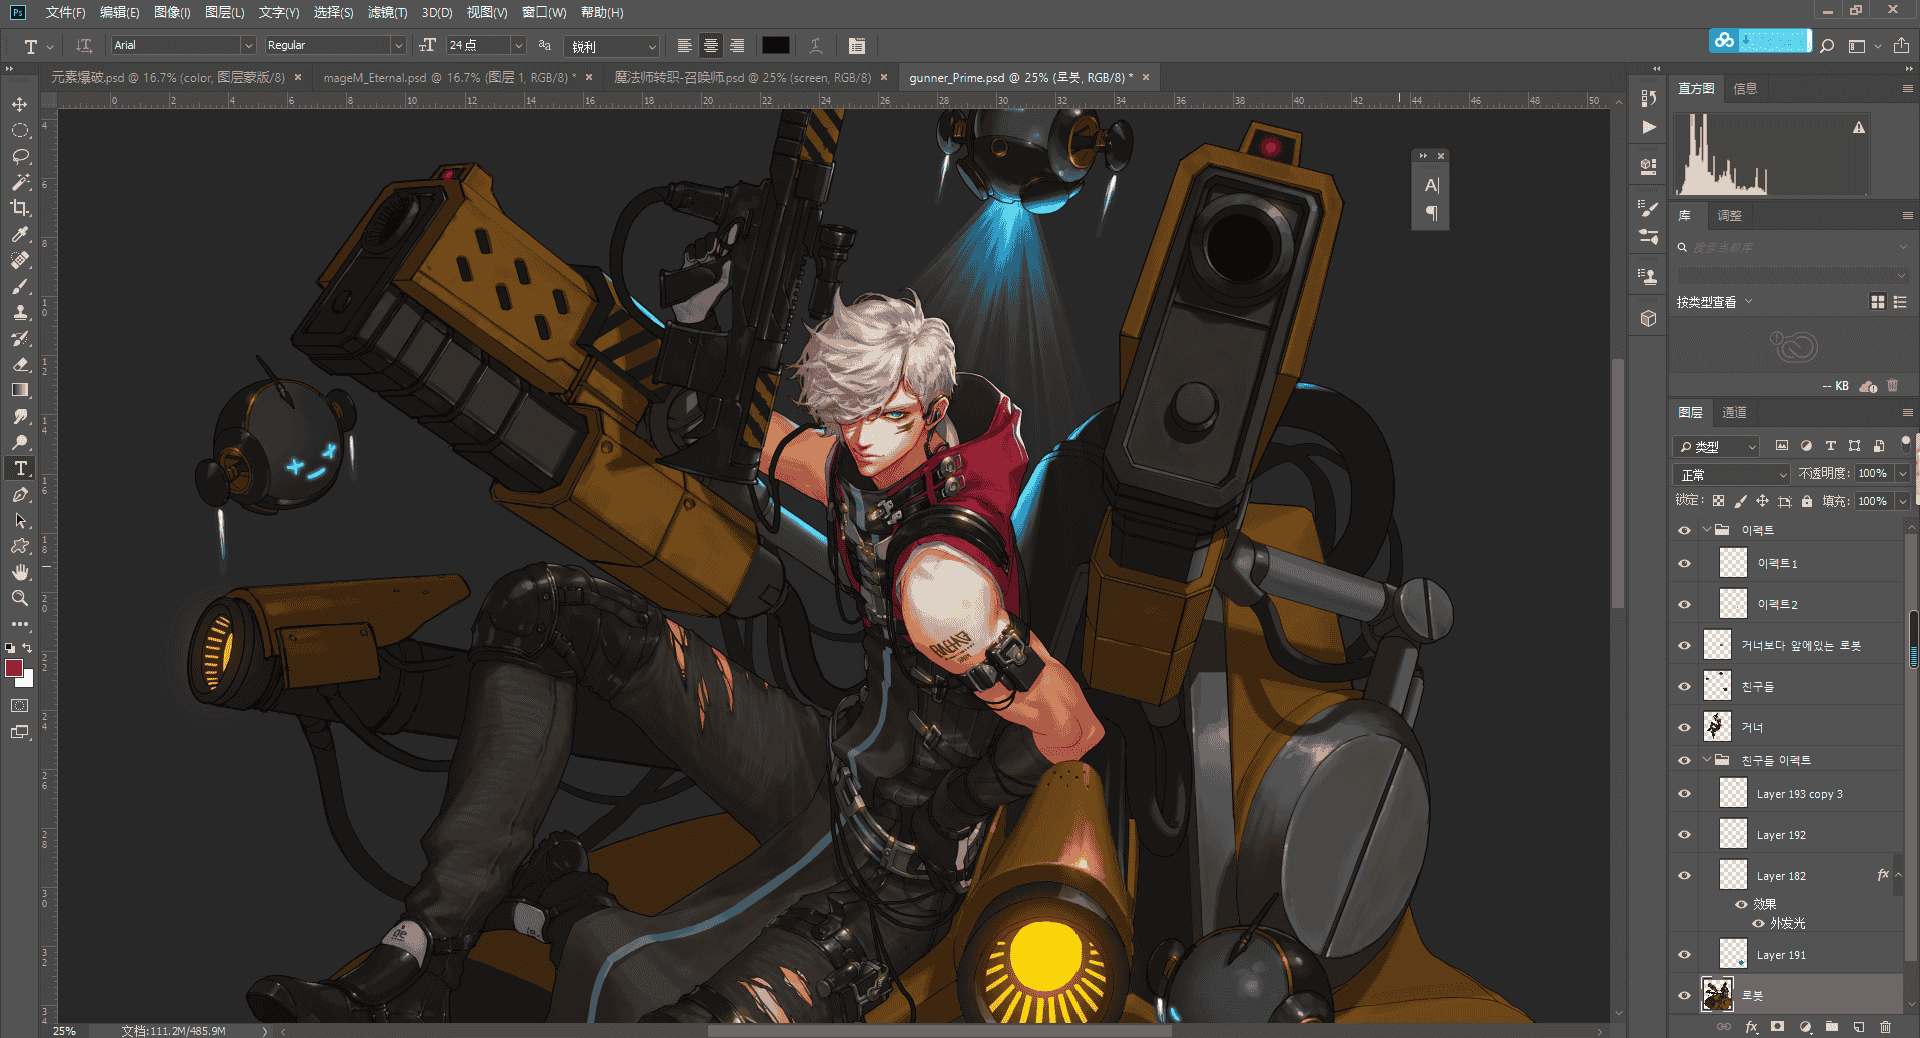
Task: Open the 滤镜(T) menu
Action: pos(387,12)
